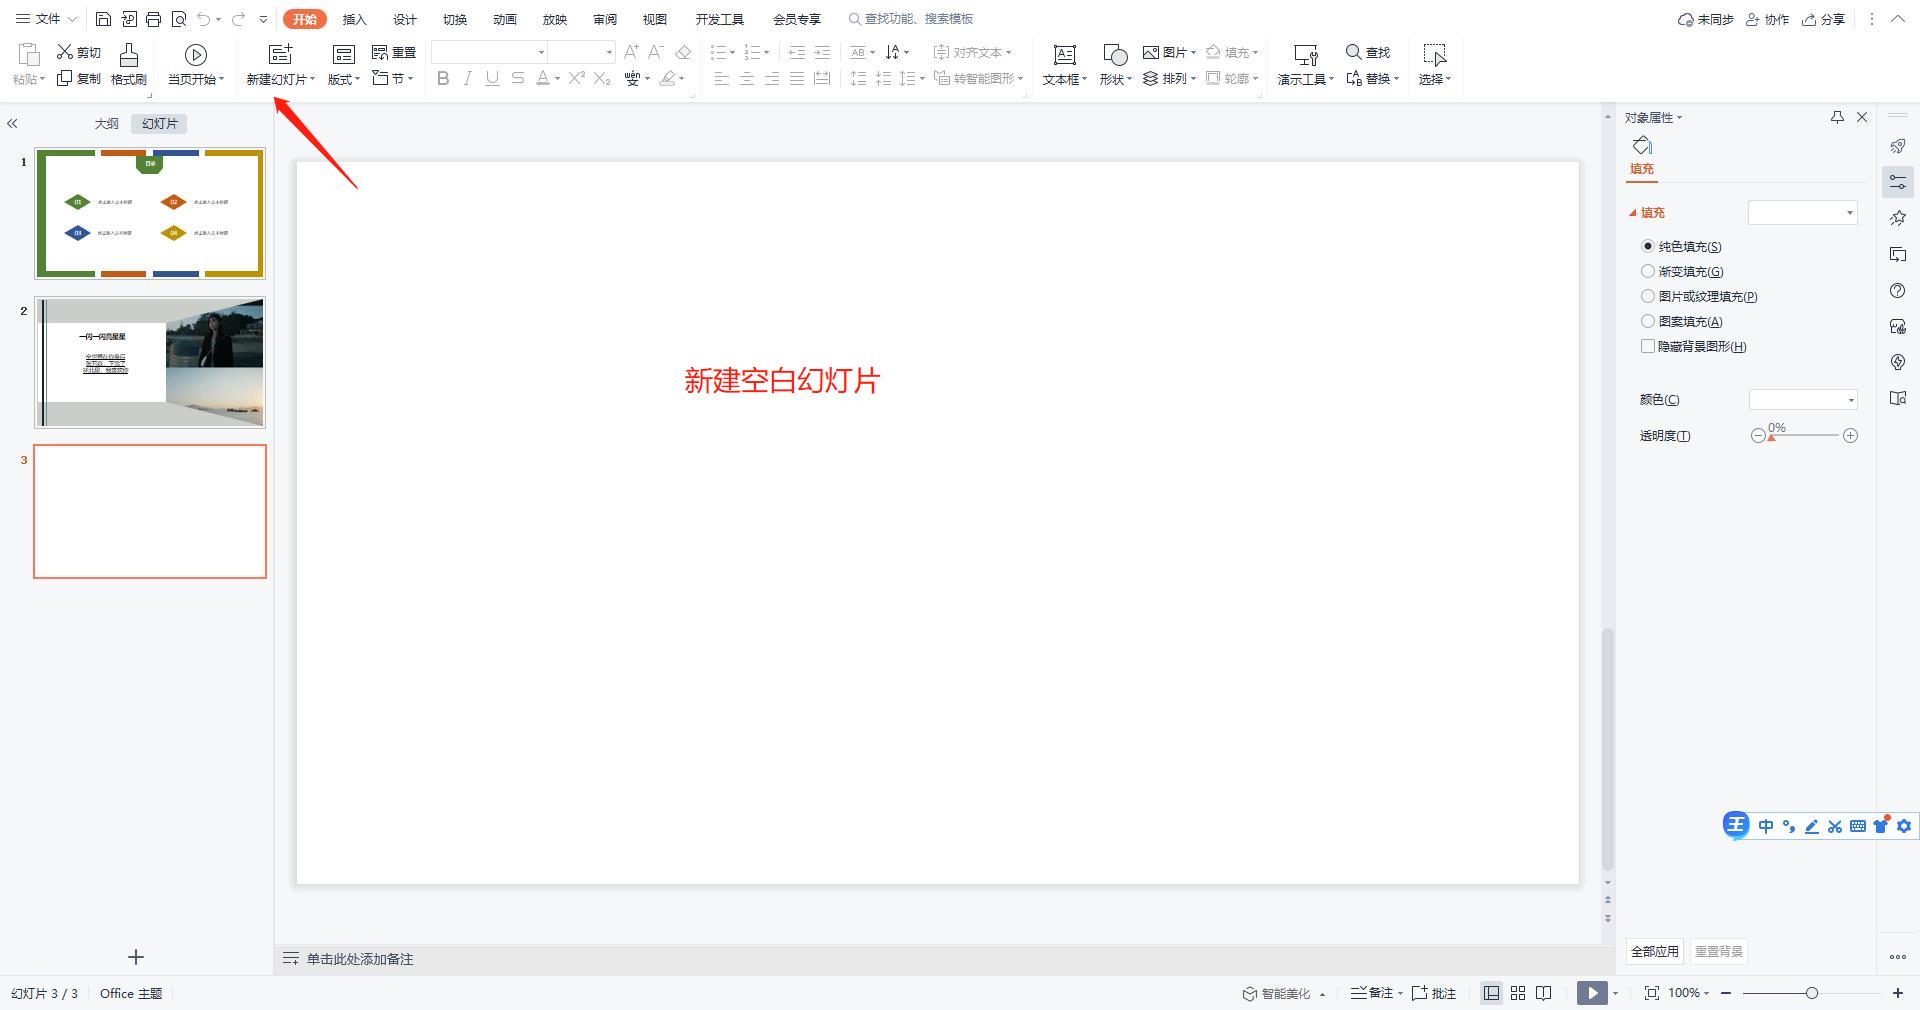Toggle 备注 notes pane in status bar

(x=1376, y=993)
